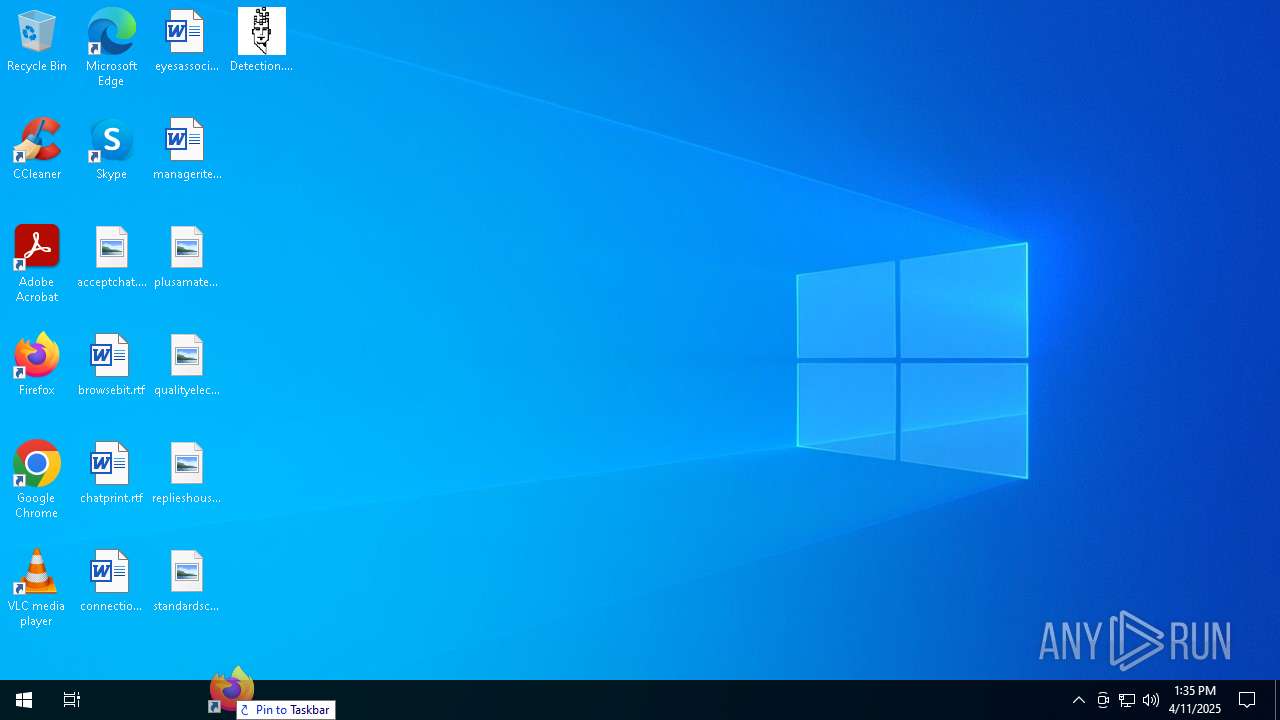Open the Windows Start menu
Viewport: 1280px width, 720px height.
pos(24,700)
